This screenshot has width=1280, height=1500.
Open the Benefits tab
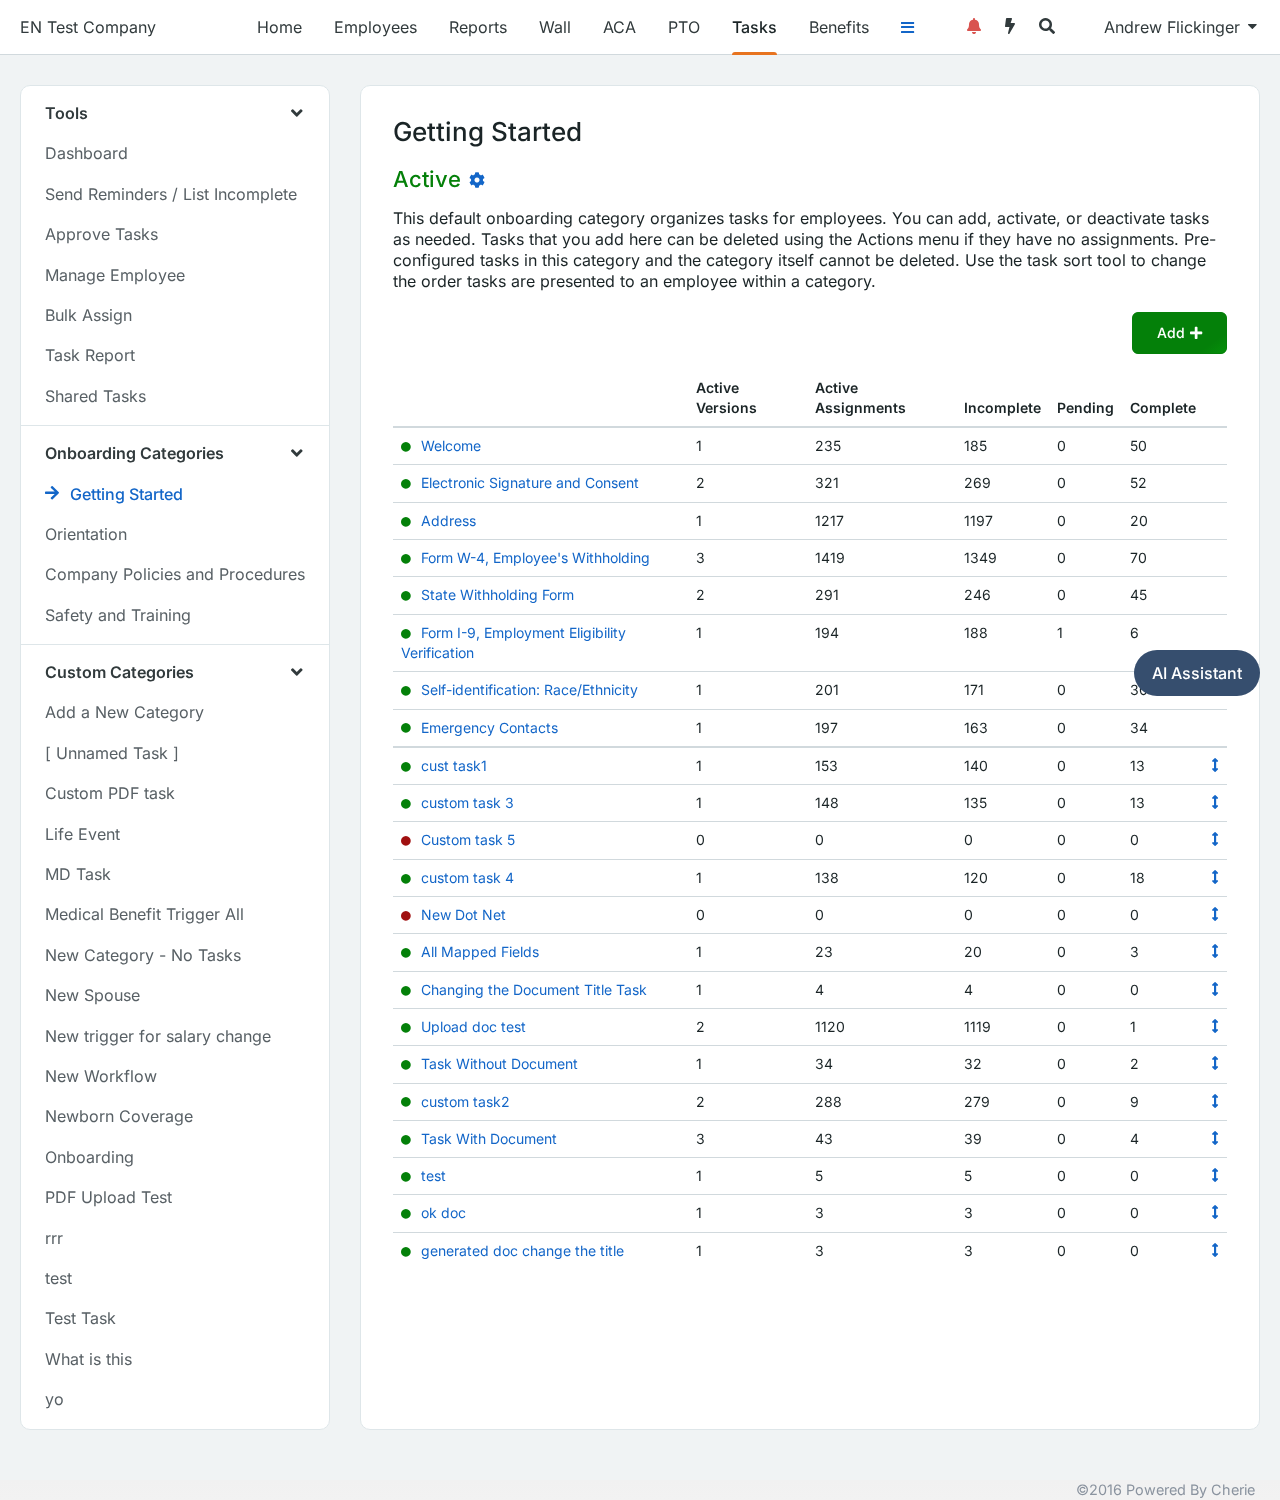(839, 27)
